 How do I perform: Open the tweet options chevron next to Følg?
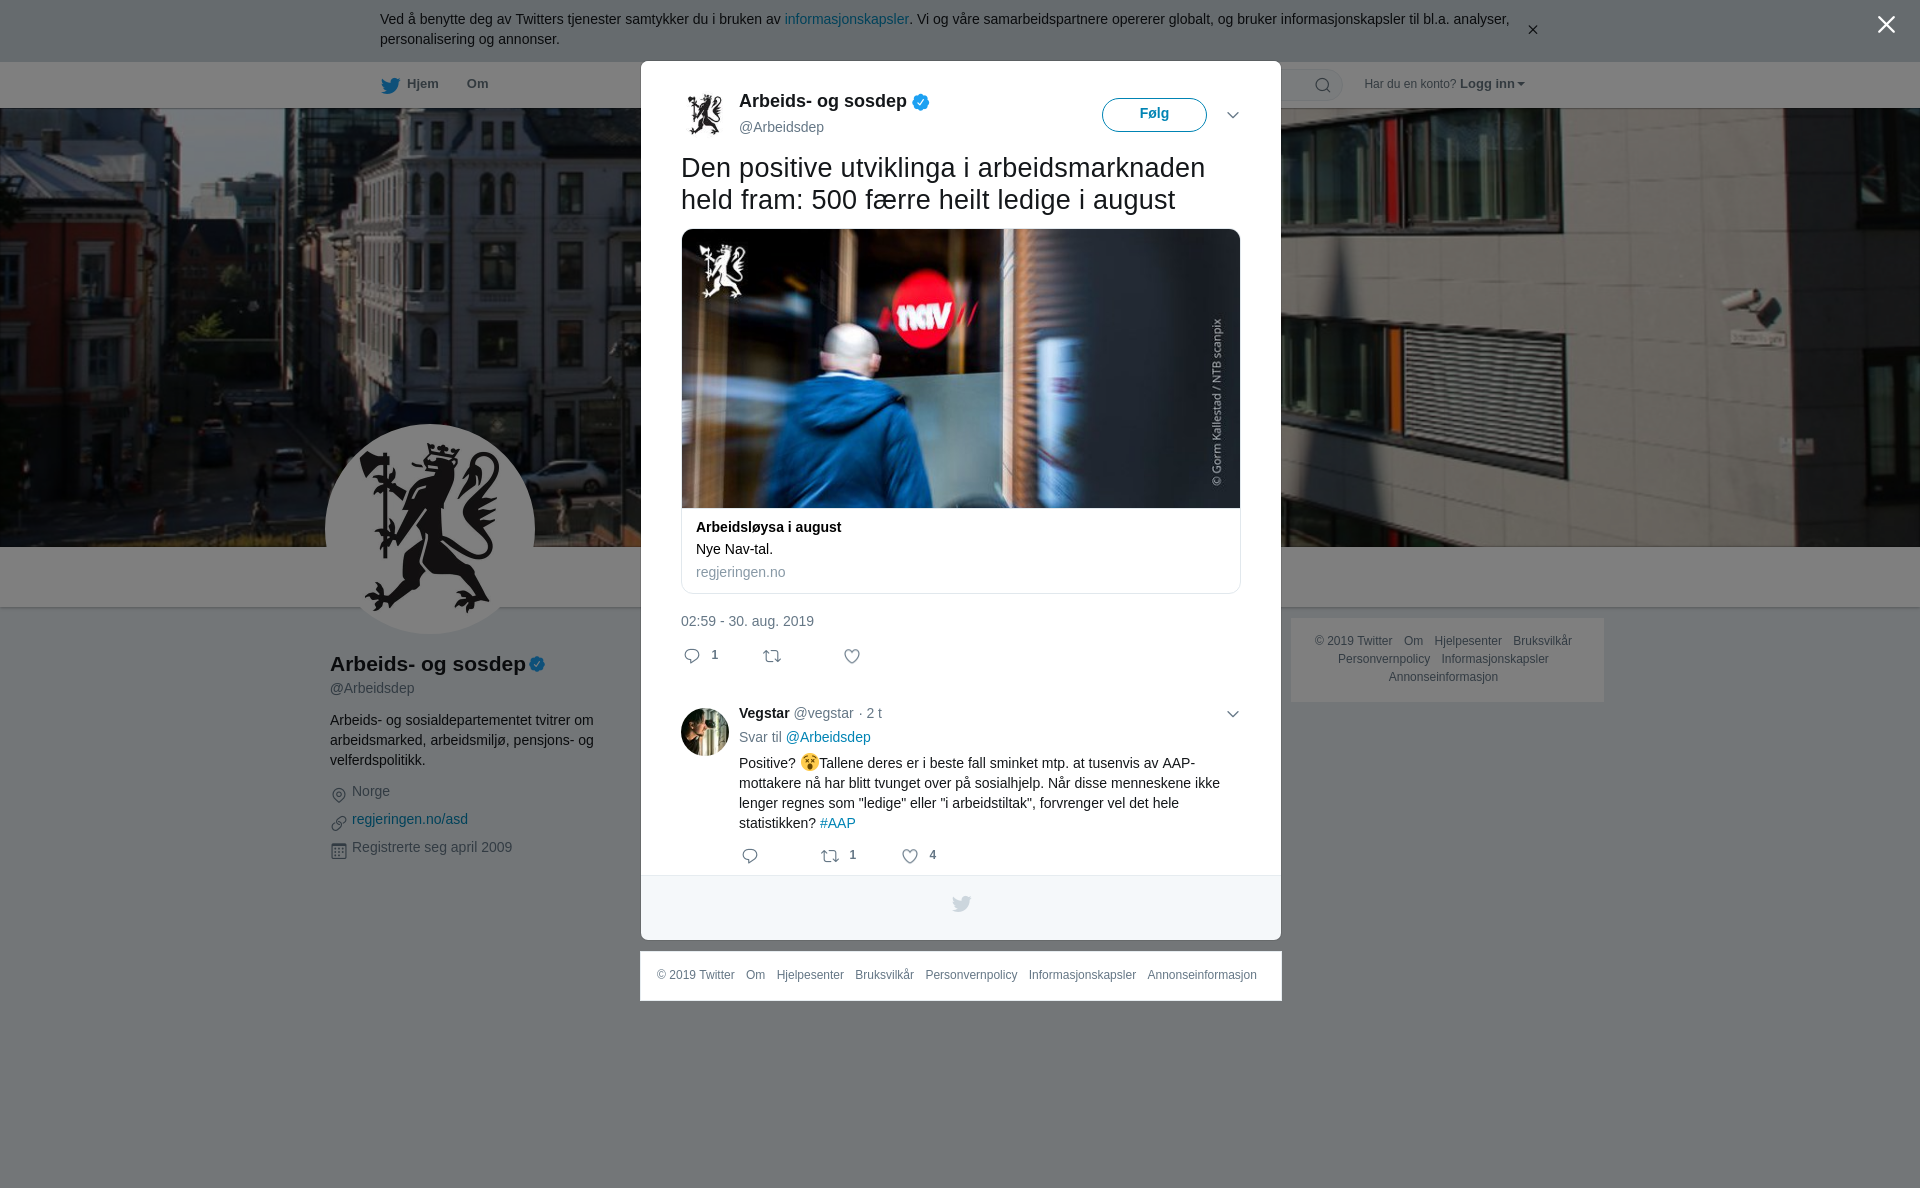[x=1233, y=115]
